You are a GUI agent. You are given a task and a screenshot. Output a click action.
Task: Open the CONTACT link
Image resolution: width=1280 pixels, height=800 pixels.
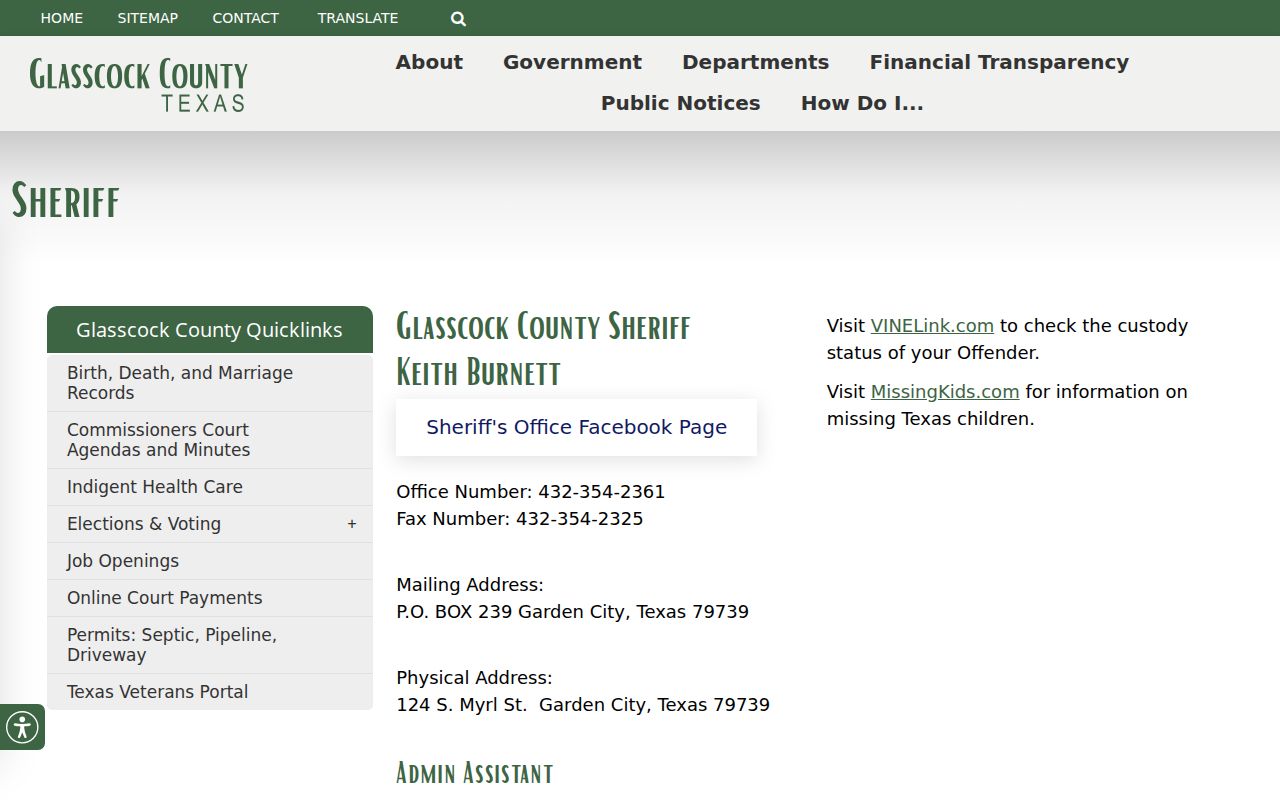point(246,18)
